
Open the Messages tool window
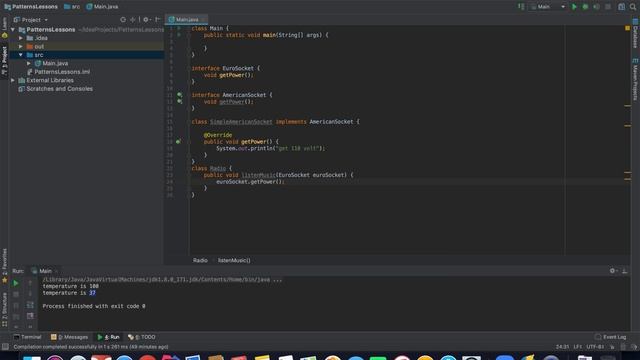[69, 337]
